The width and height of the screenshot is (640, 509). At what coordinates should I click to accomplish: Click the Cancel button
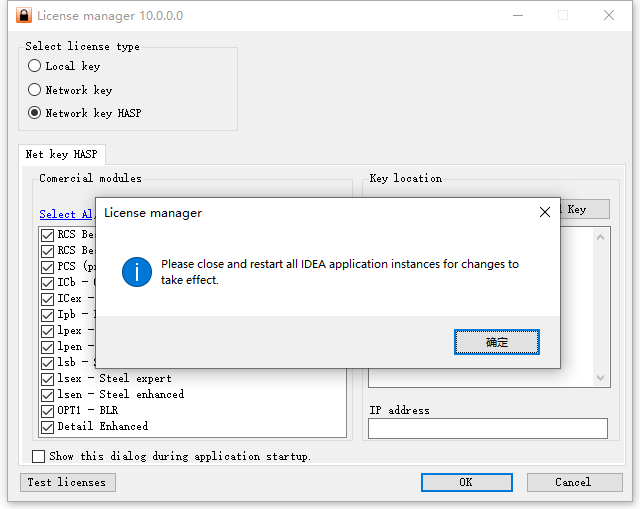point(575,482)
